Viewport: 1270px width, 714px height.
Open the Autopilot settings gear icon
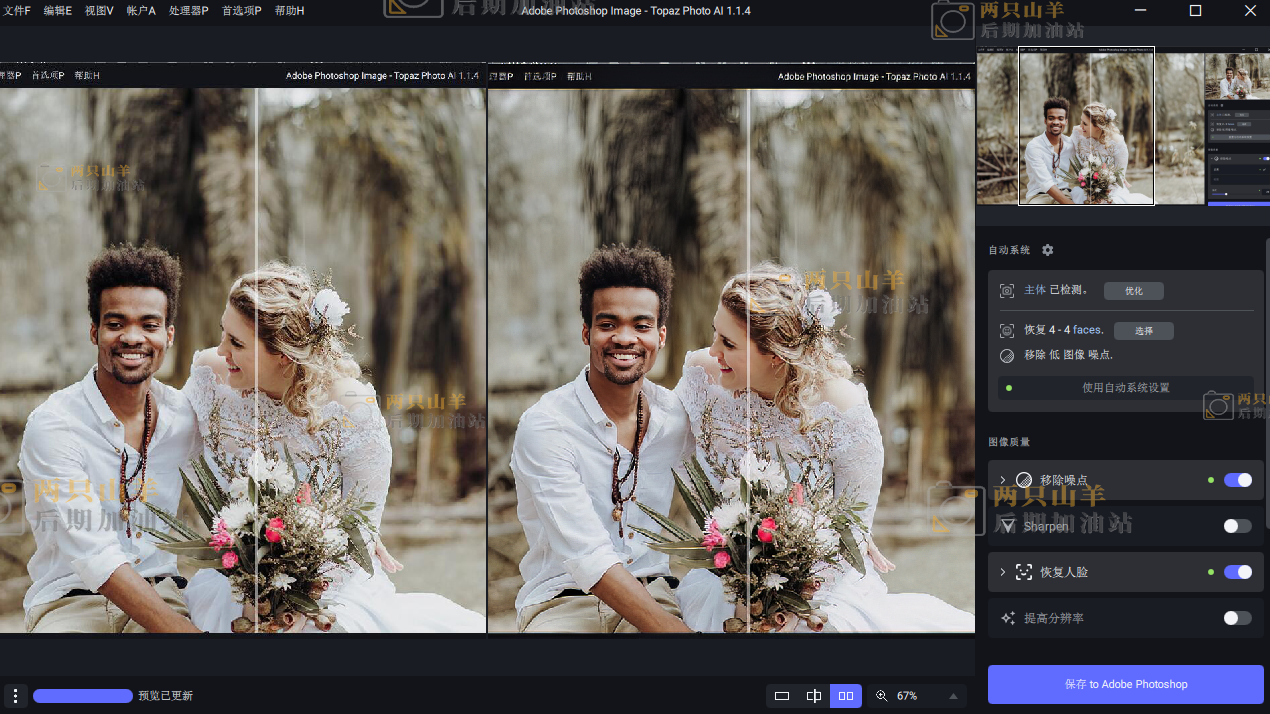click(1047, 250)
